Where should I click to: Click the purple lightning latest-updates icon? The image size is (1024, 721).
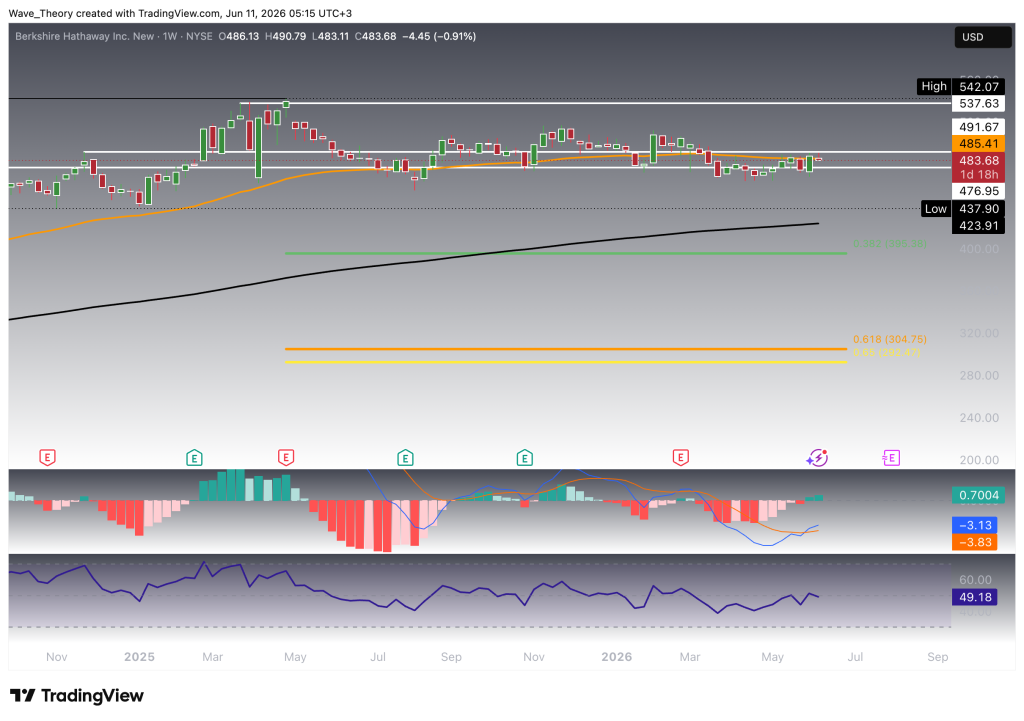817,458
